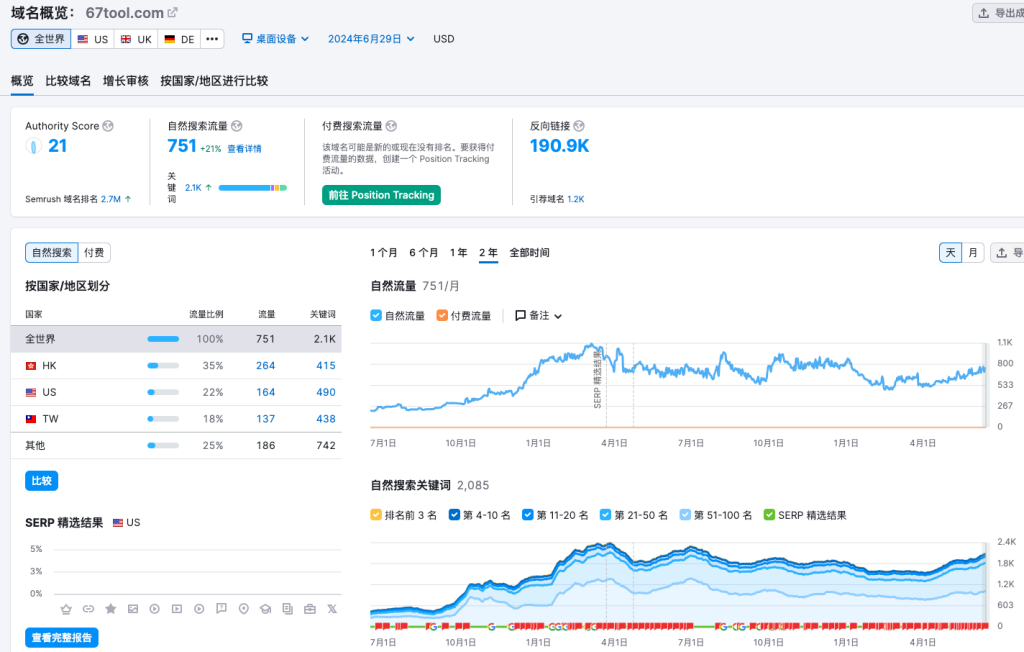
Task: Click the Taiwan flag in TW row
Action: tap(31, 419)
